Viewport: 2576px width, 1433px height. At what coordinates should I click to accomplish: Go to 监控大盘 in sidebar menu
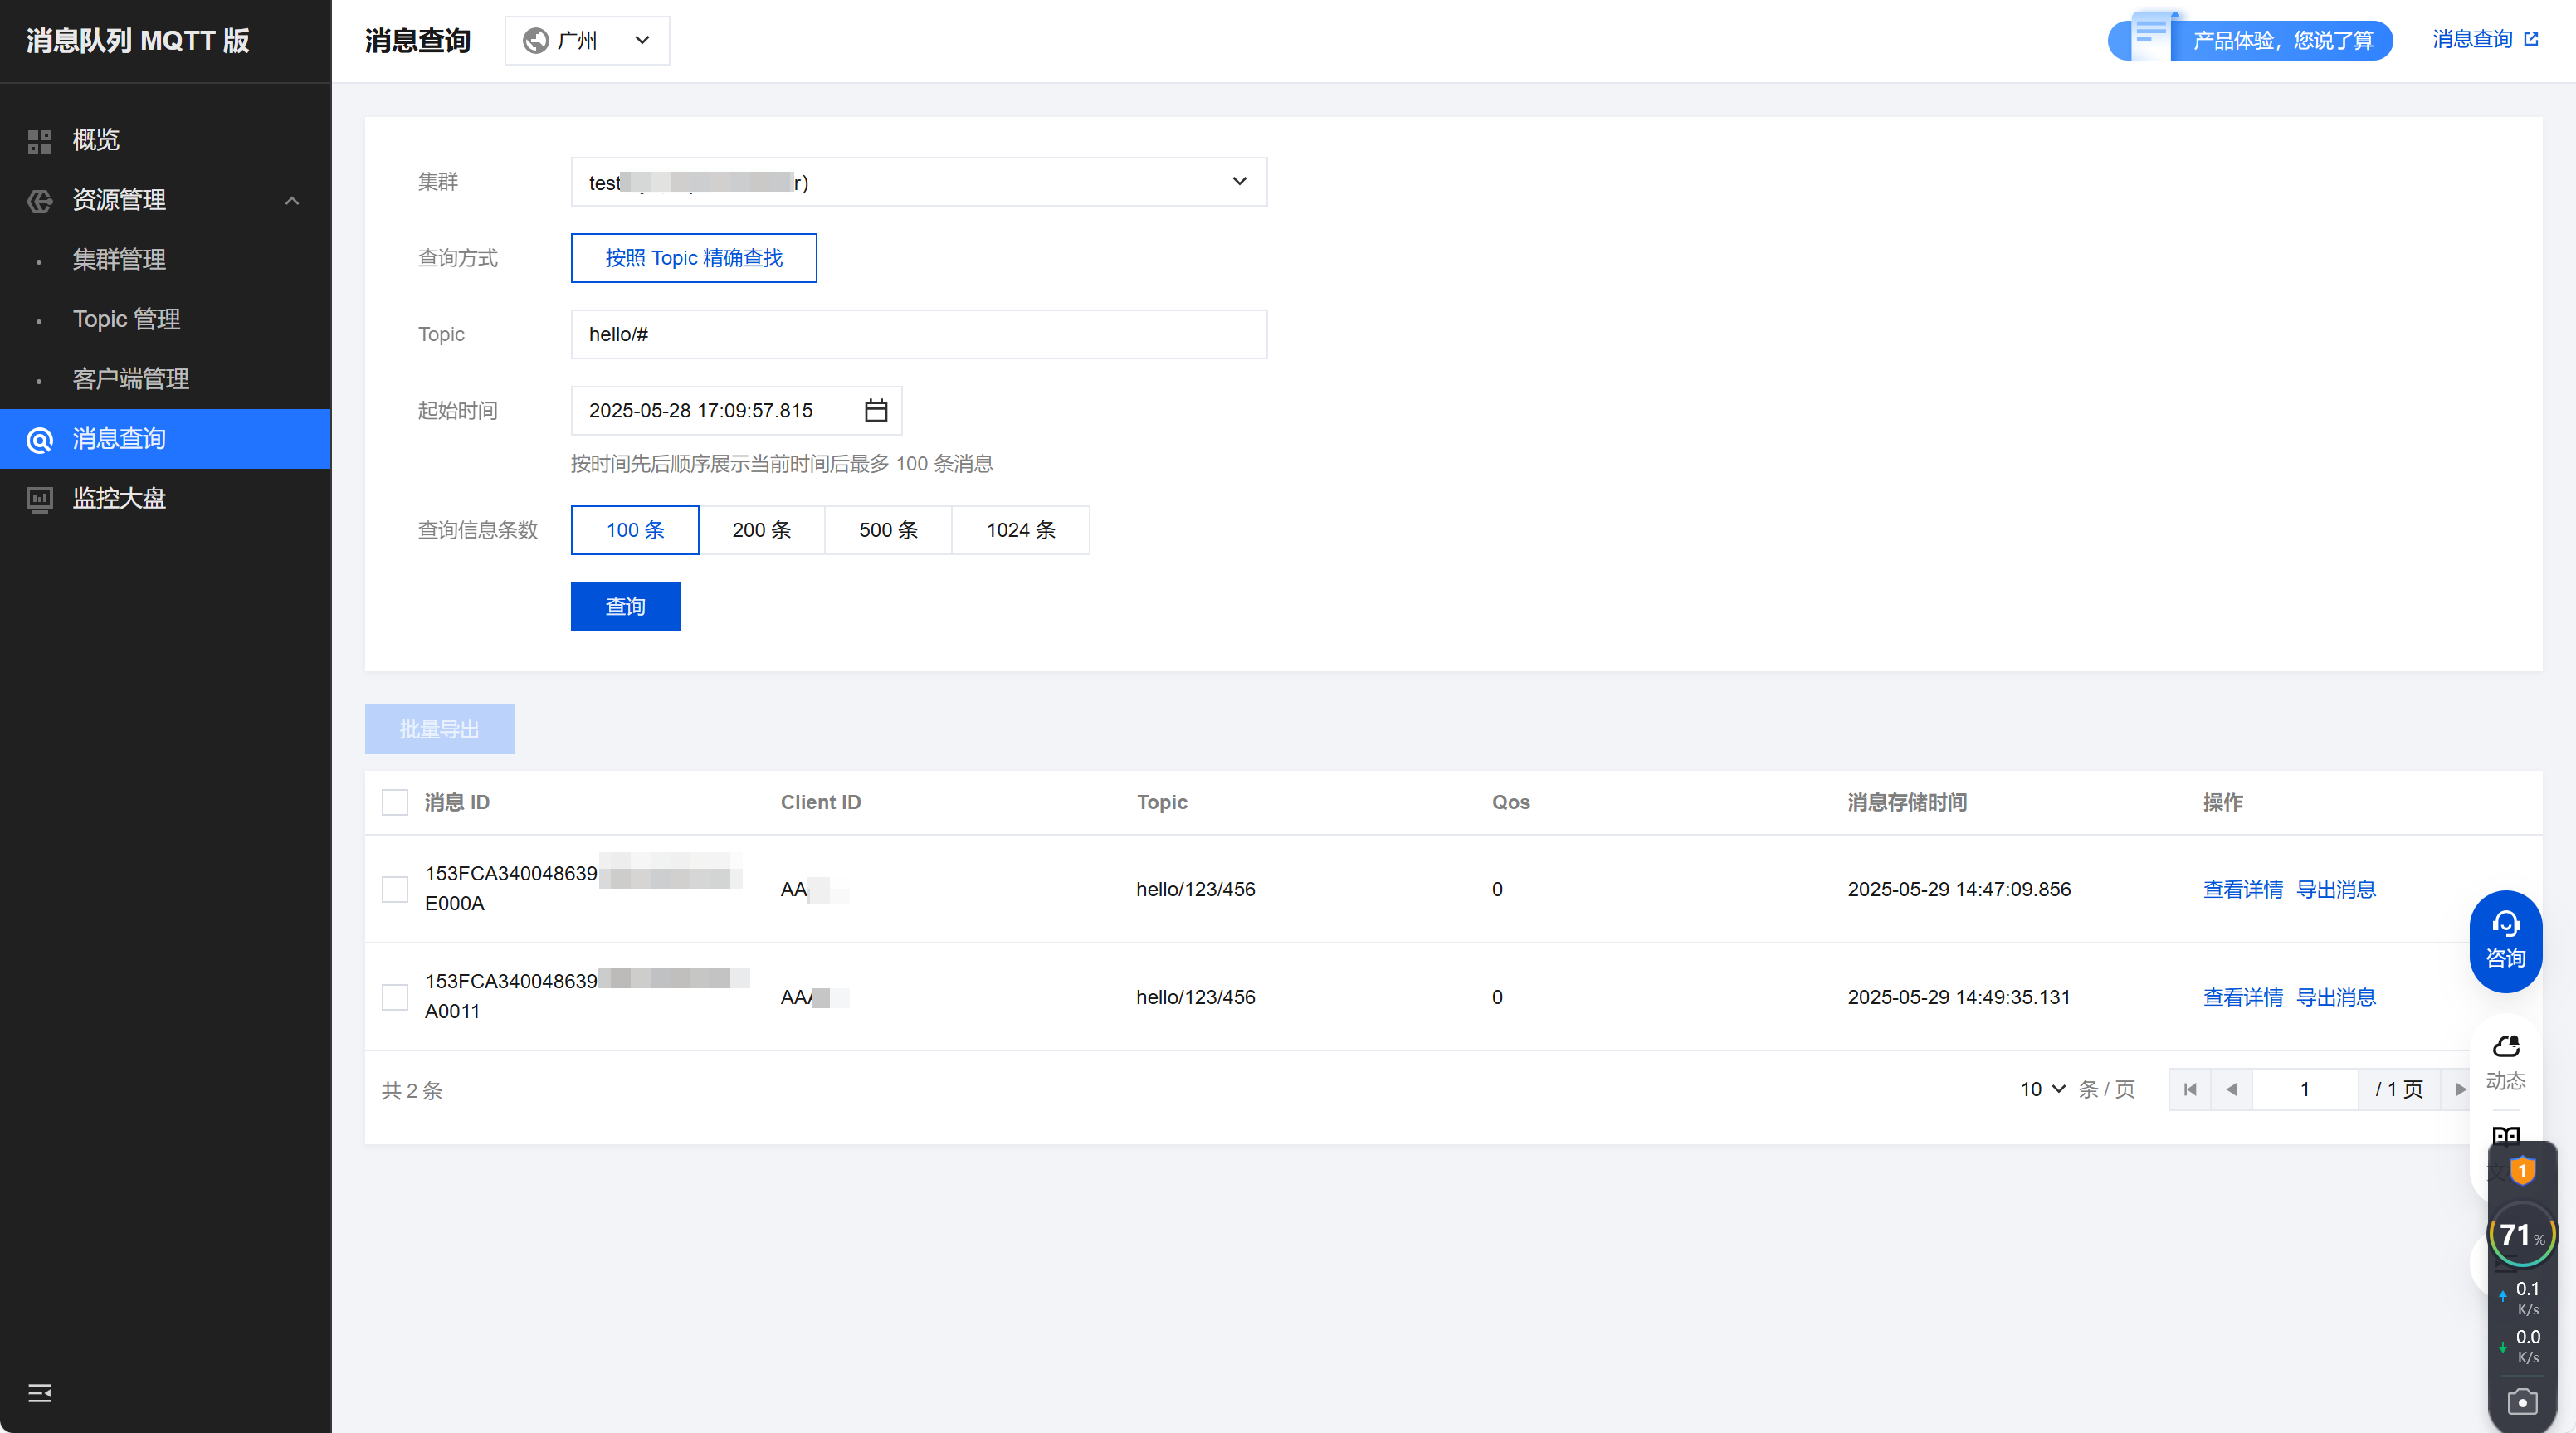click(119, 498)
